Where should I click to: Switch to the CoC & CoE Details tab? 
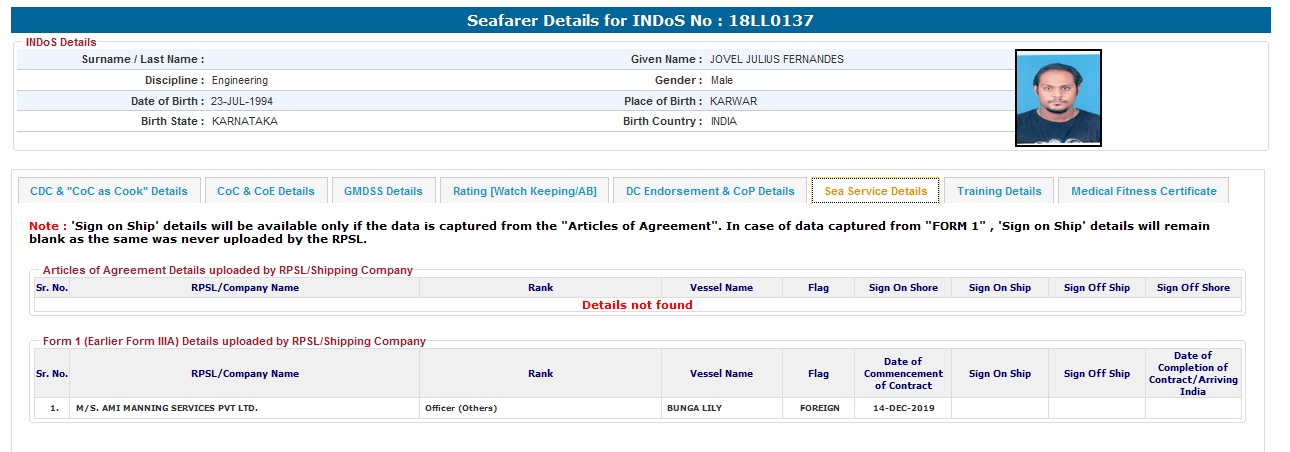[266, 191]
